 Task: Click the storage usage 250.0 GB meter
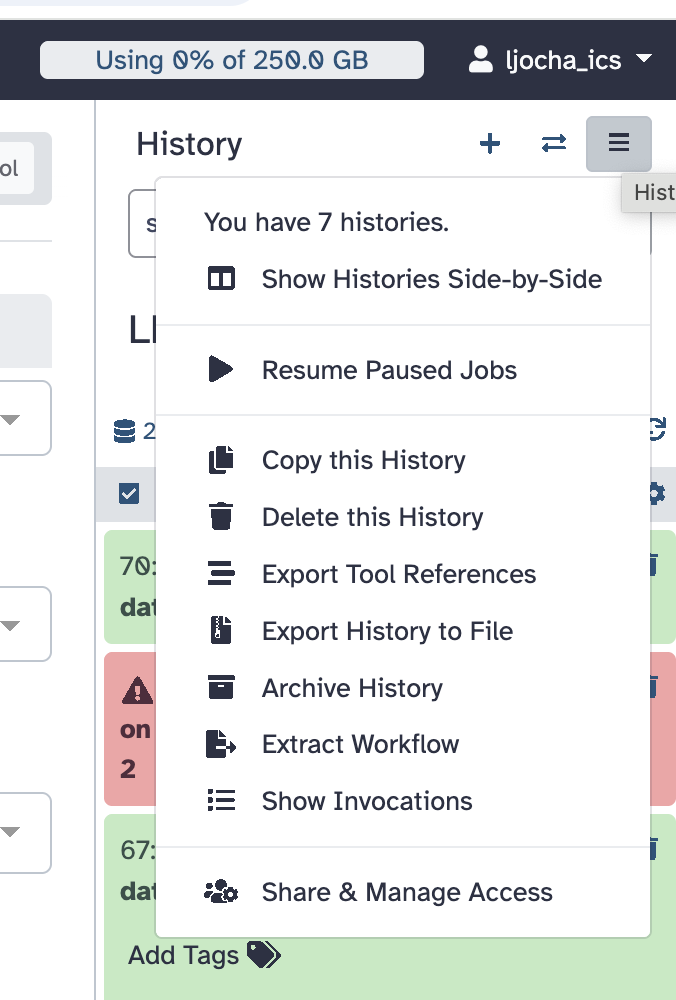click(232, 60)
